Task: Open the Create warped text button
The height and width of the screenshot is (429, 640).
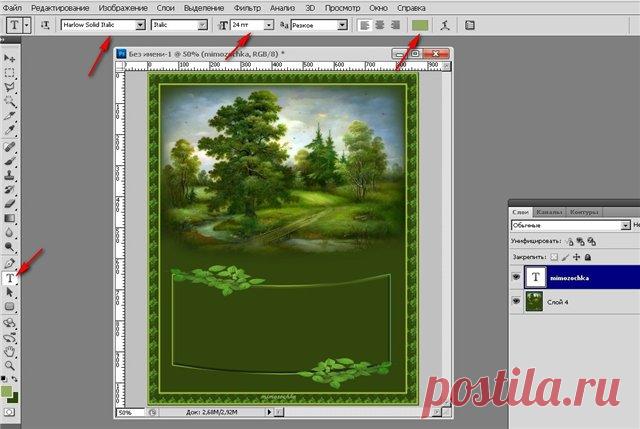Action: (x=445, y=25)
